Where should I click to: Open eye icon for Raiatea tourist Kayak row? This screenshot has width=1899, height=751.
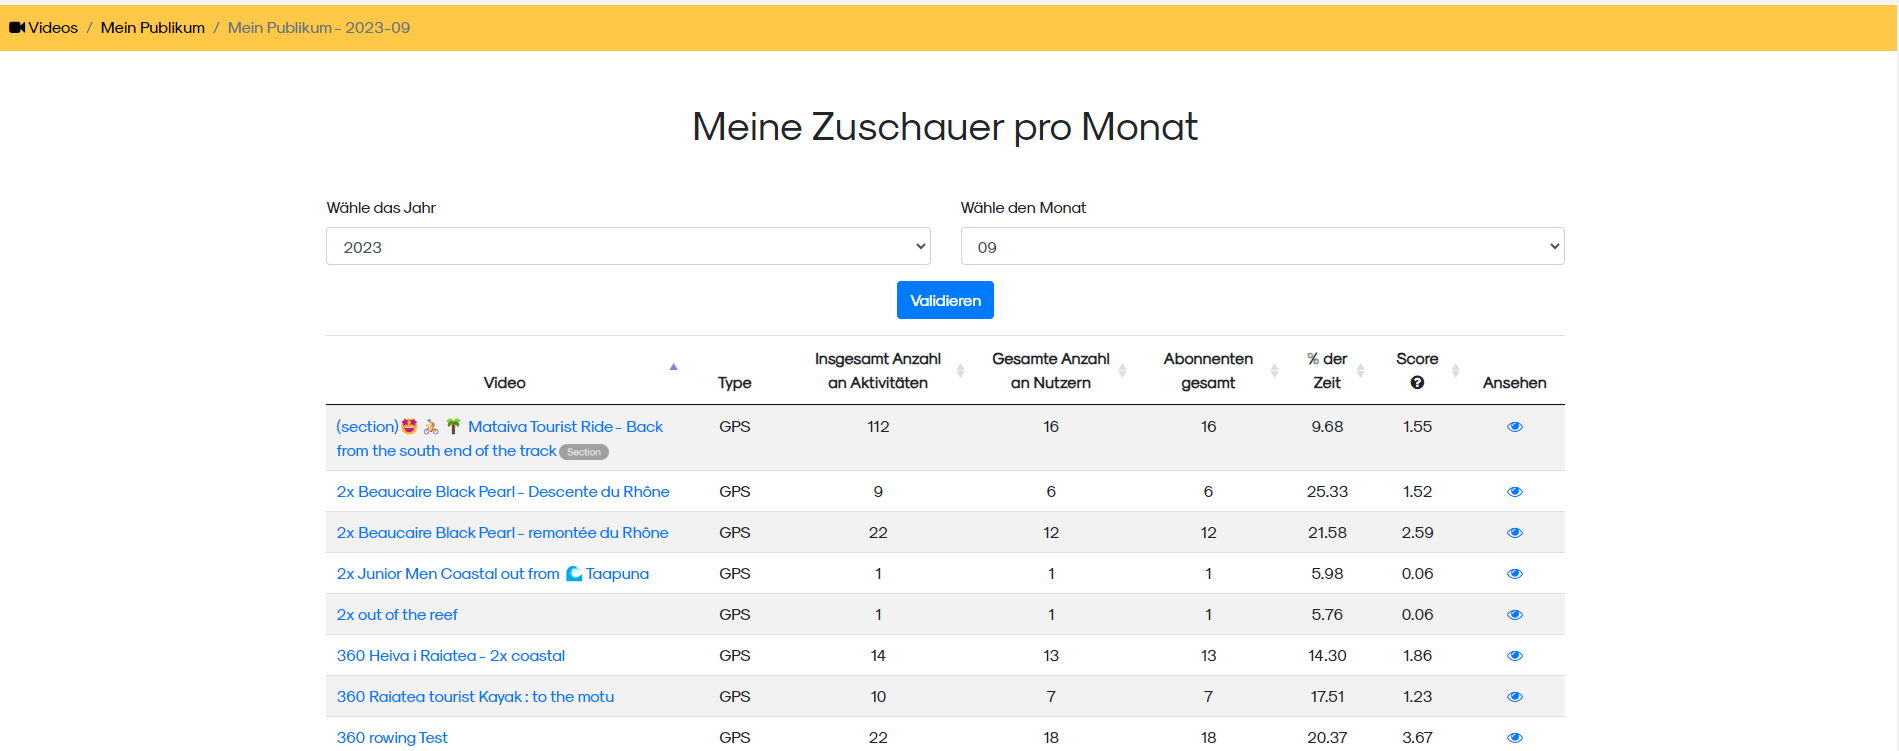(x=1514, y=697)
